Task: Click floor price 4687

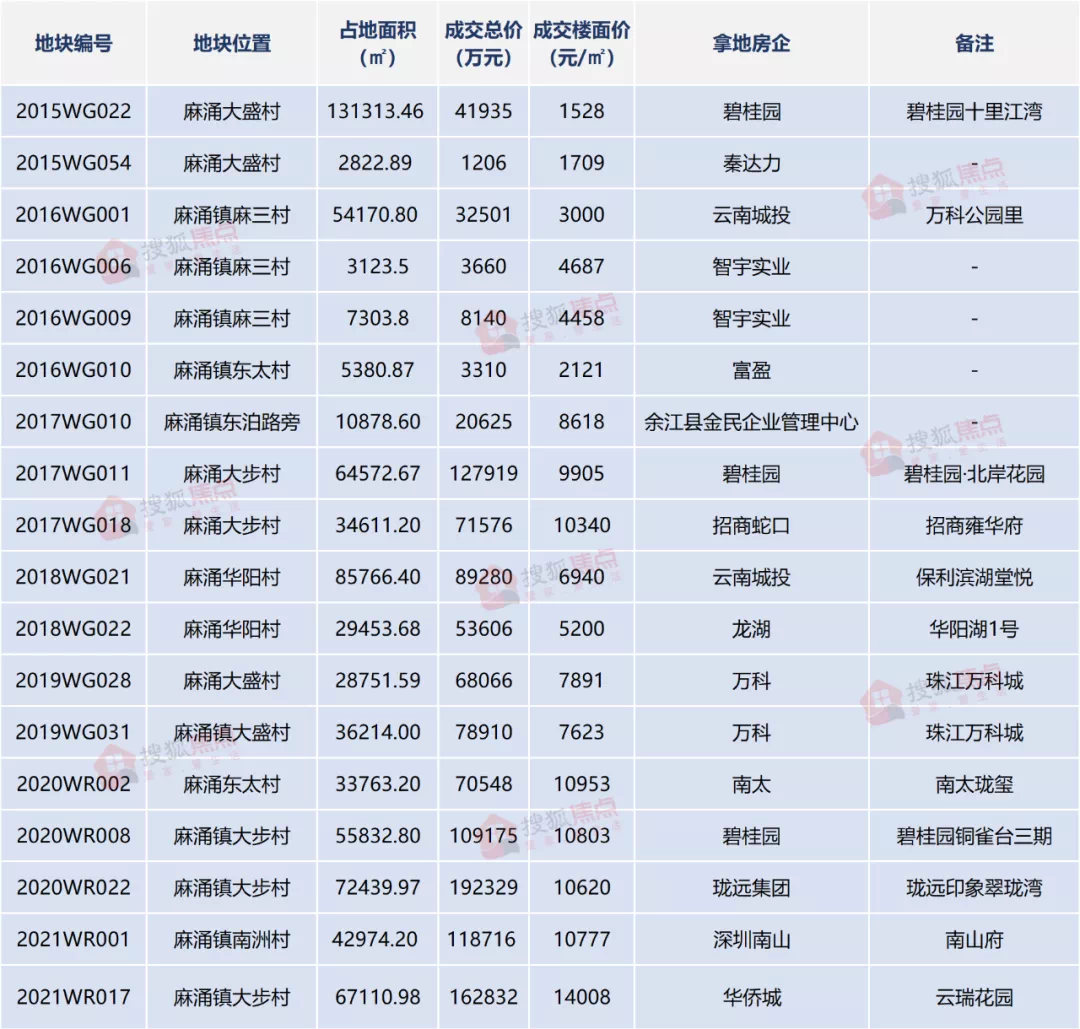Action: point(582,267)
